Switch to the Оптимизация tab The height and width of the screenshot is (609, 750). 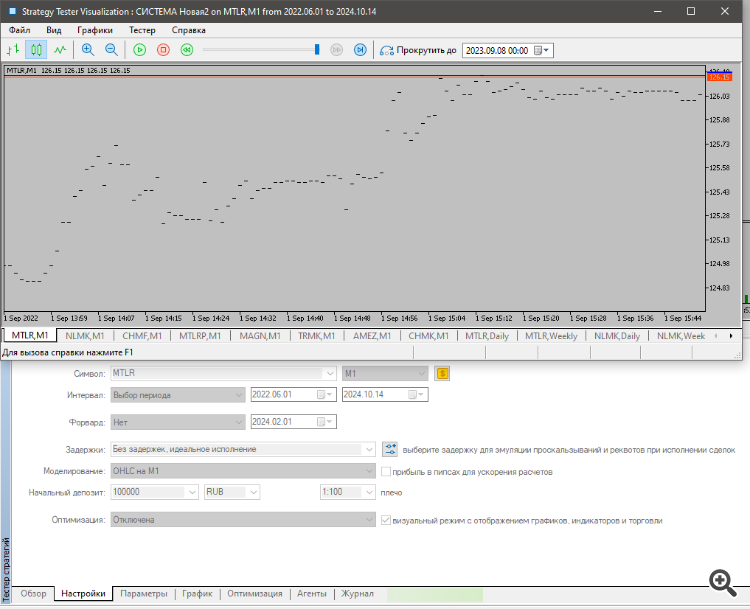[254, 594]
